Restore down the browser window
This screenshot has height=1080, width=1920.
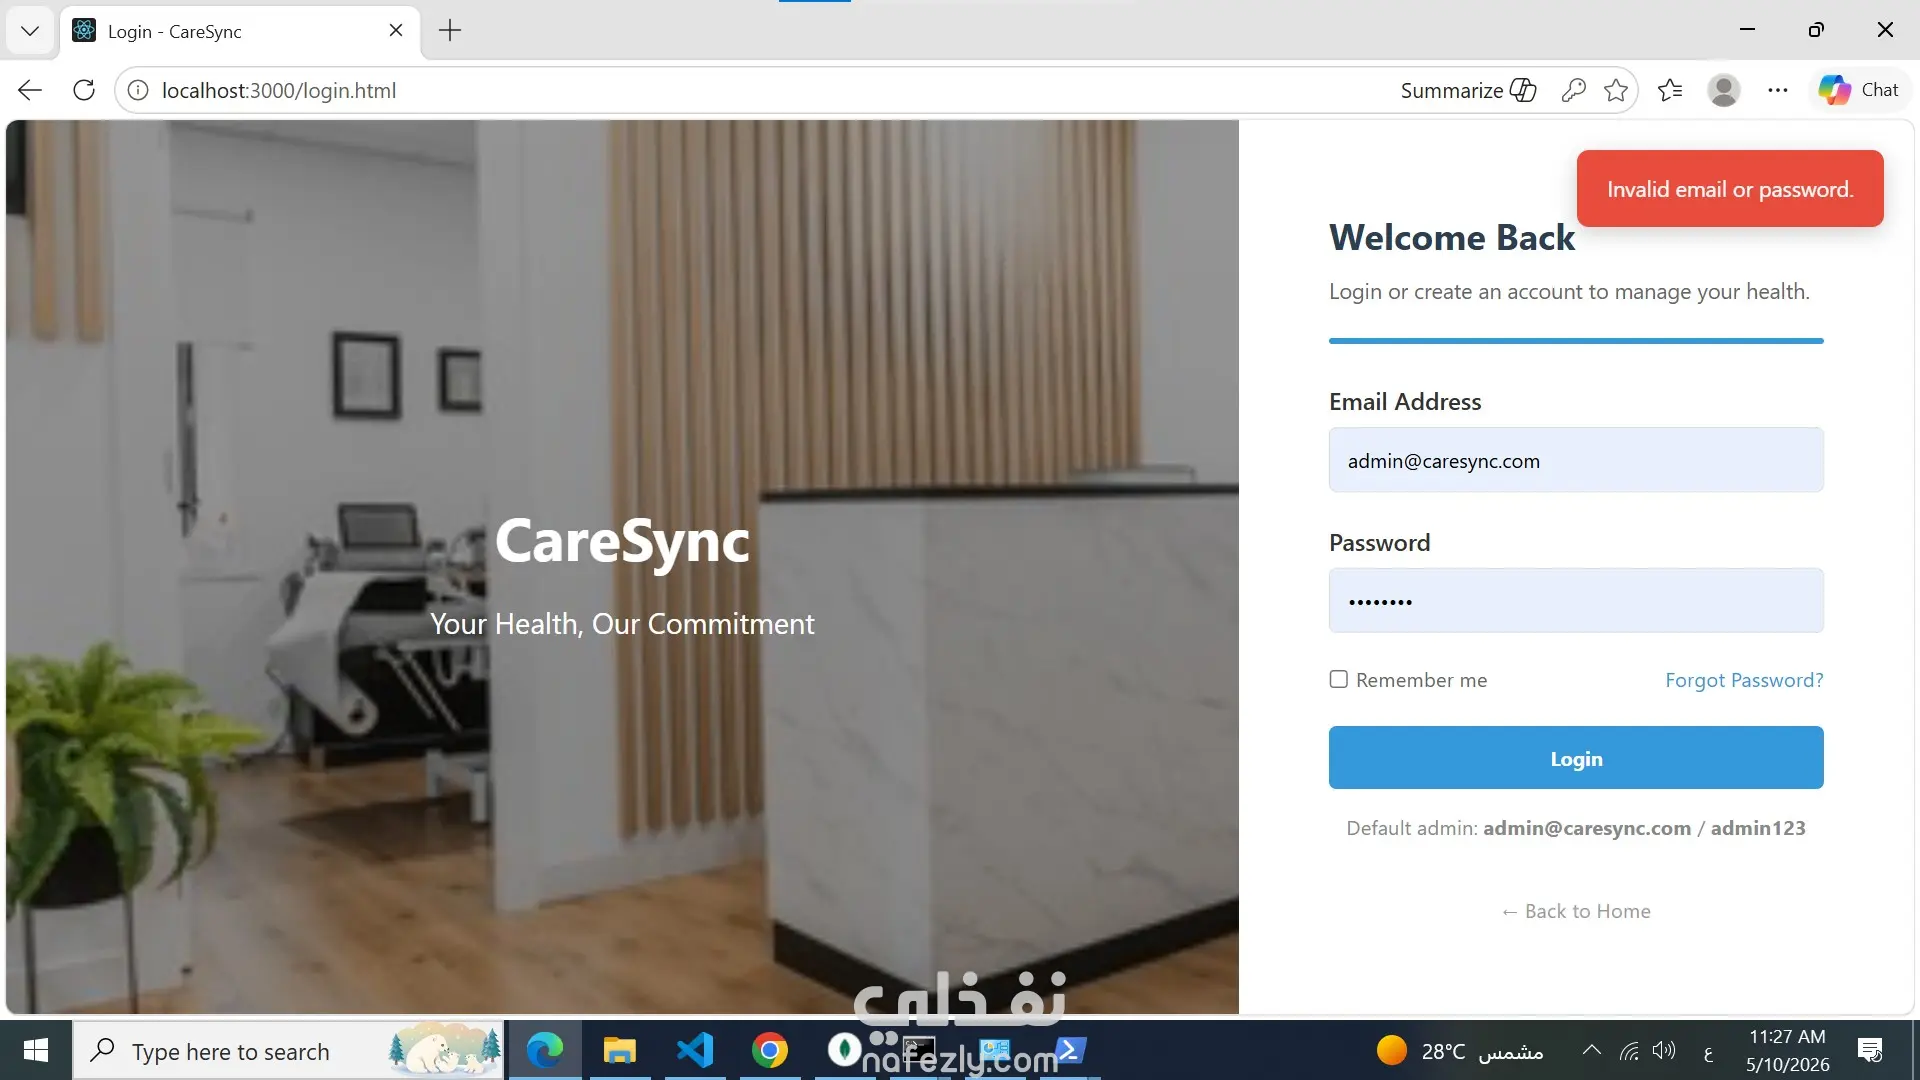coord(1816,30)
